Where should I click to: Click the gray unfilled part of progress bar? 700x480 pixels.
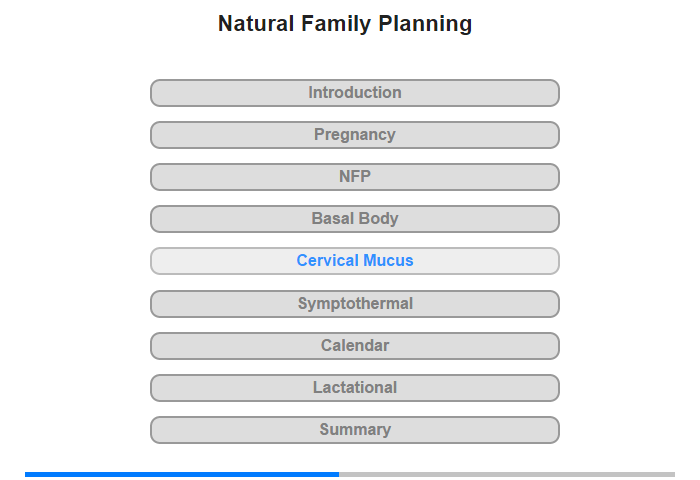(x=507, y=474)
